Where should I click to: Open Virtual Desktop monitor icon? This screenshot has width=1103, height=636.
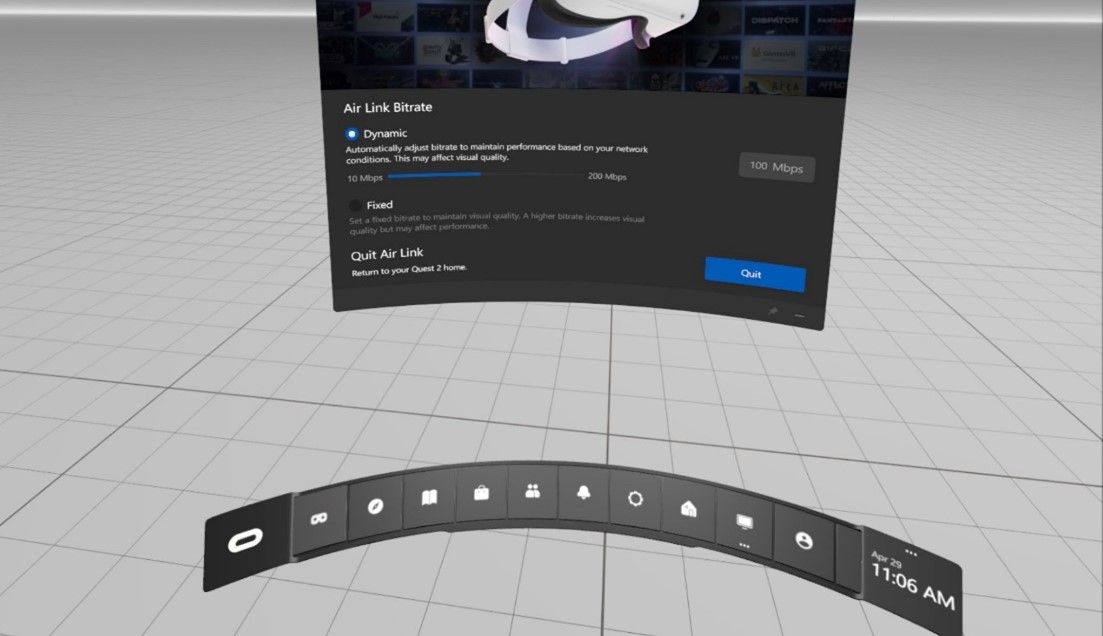point(743,522)
